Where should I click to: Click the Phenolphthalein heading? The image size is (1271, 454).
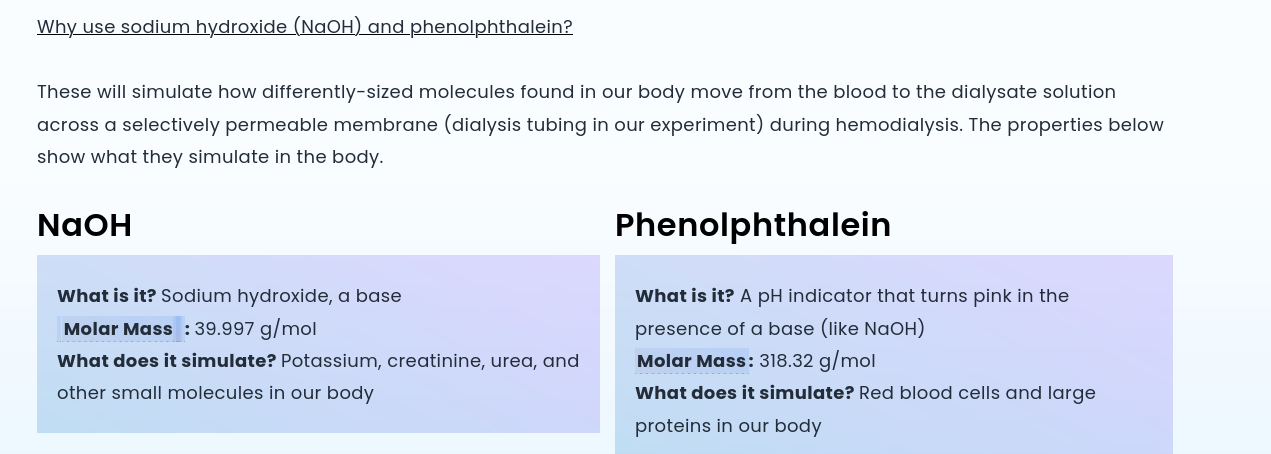click(x=752, y=225)
